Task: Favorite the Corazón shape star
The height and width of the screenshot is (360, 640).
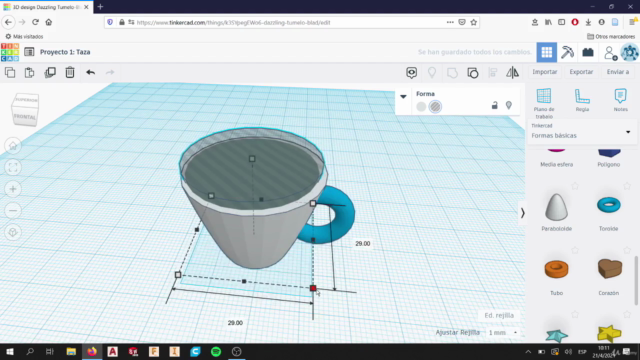Action: point(627,250)
